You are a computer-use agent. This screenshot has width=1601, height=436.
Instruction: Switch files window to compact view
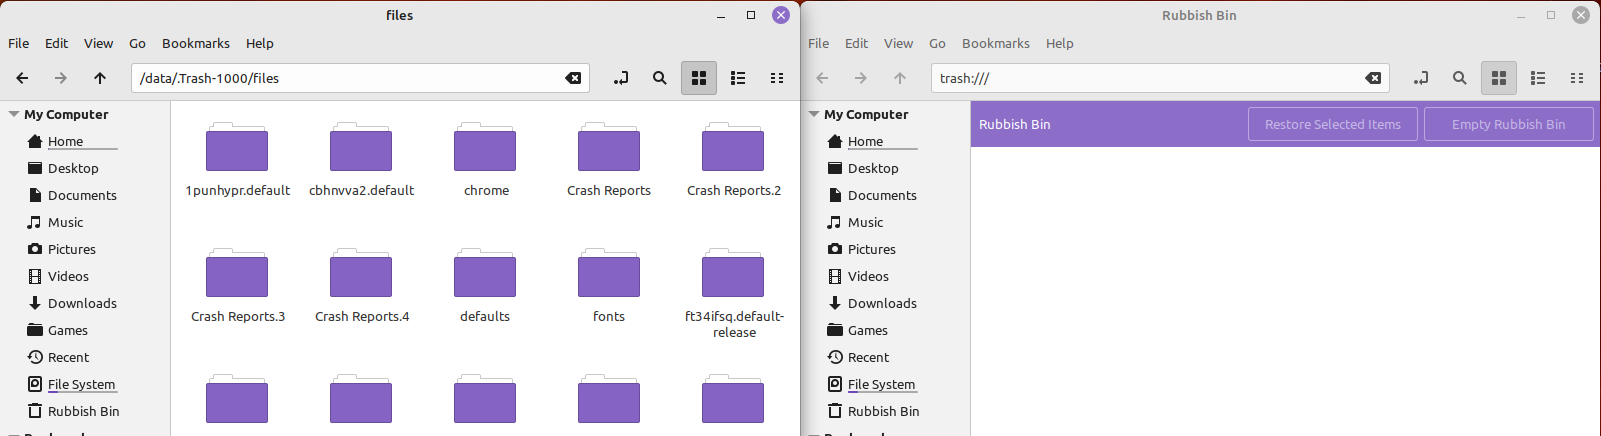[777, 78]
